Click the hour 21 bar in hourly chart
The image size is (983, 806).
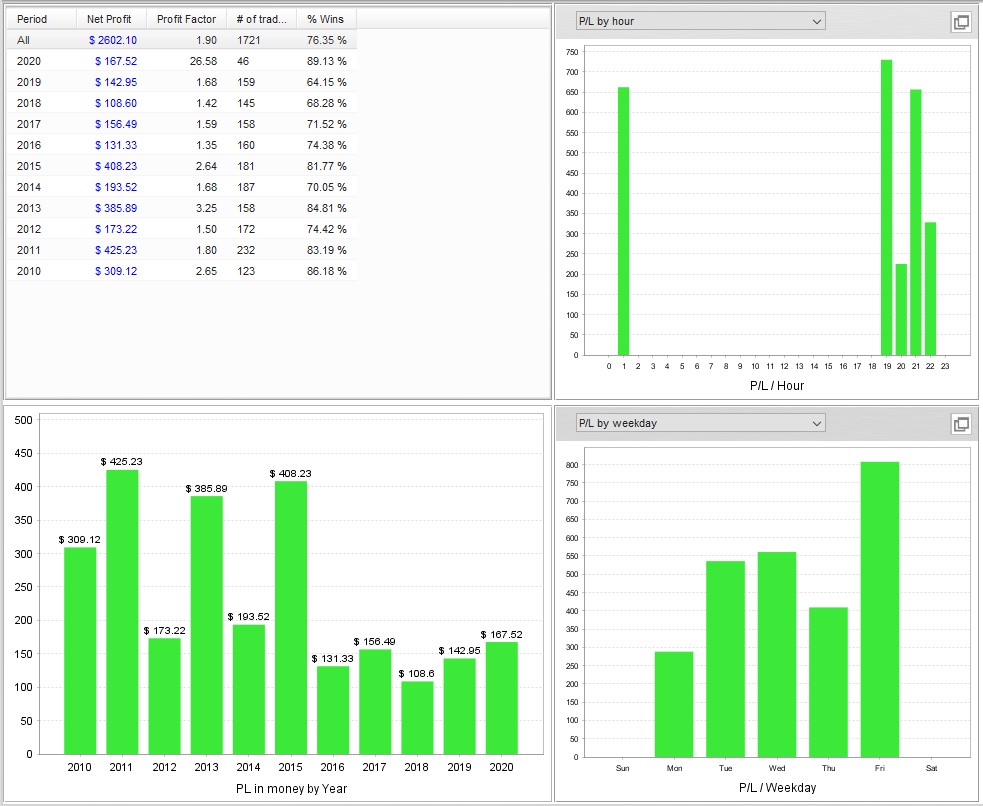click(x=916, y=222)
